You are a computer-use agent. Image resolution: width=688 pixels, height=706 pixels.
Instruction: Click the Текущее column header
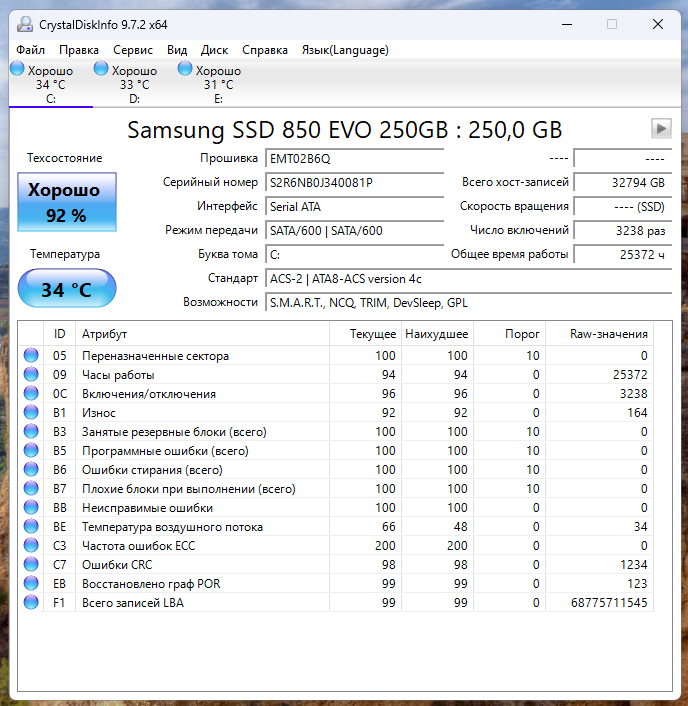tap(365, 334)
